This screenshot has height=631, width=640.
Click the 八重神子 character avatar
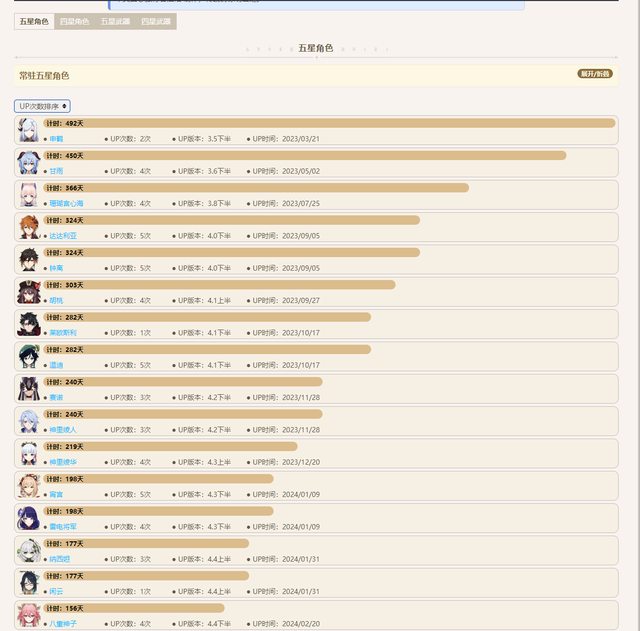pos(28,615)
